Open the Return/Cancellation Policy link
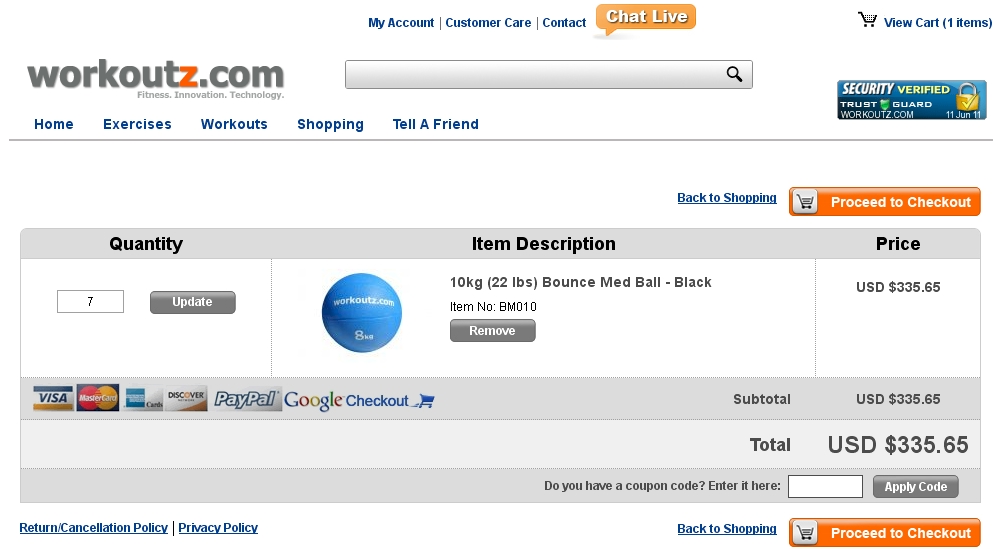 pyautogui.click(x=94, y=528)
